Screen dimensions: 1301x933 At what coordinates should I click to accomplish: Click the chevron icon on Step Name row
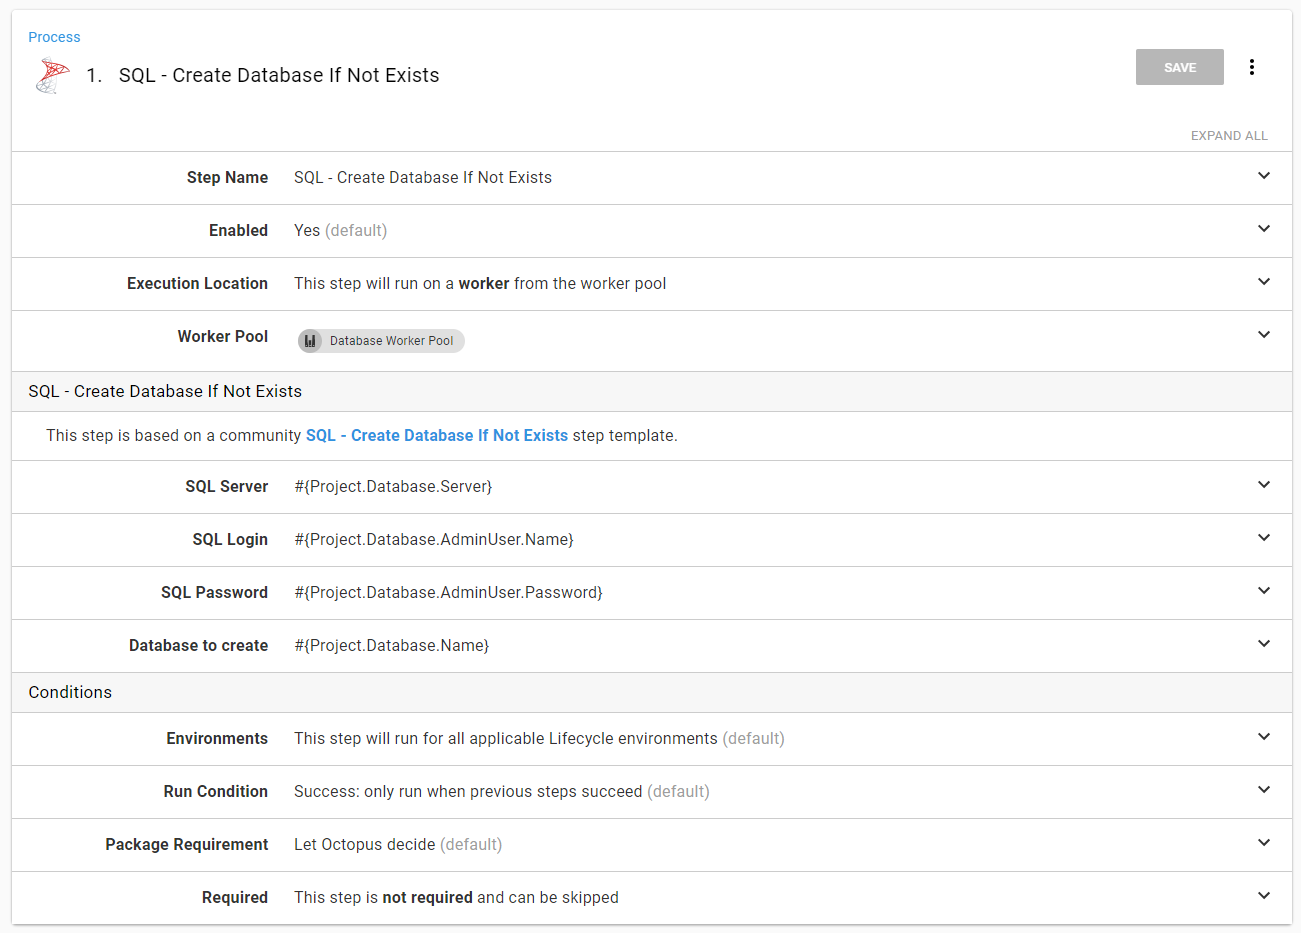pos(1263,176)
